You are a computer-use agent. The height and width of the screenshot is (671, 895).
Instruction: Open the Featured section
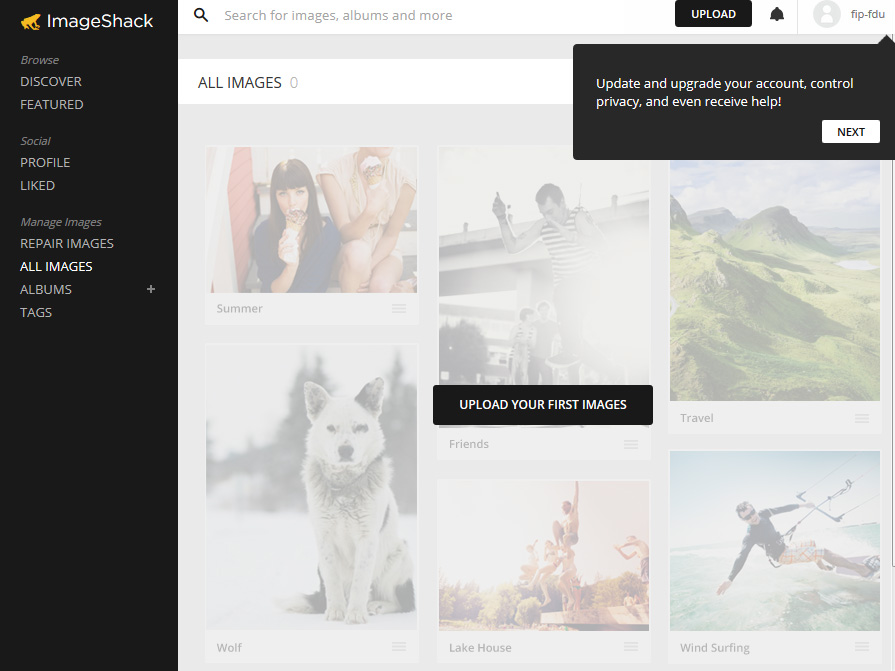click(x=52, y=104)
